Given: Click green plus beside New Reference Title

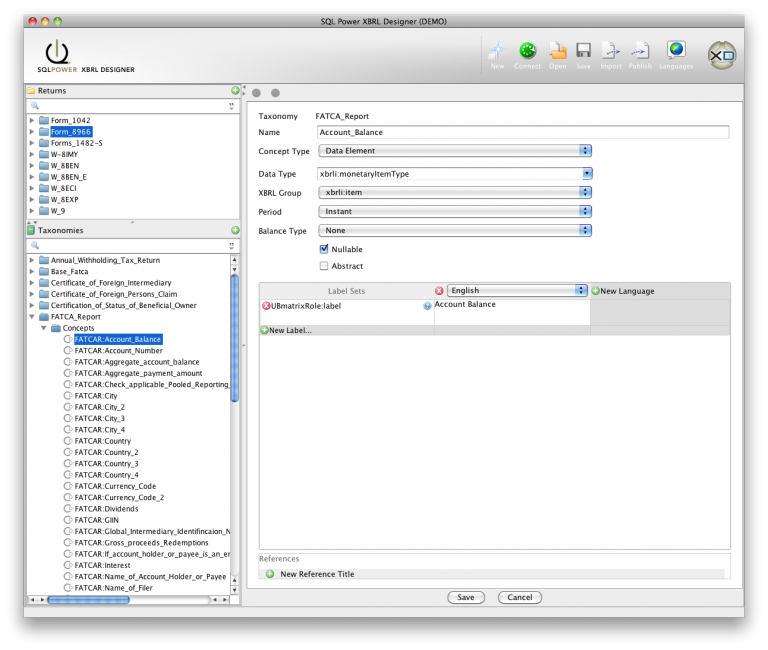Looking at the screenshot, I should (270, 574).
